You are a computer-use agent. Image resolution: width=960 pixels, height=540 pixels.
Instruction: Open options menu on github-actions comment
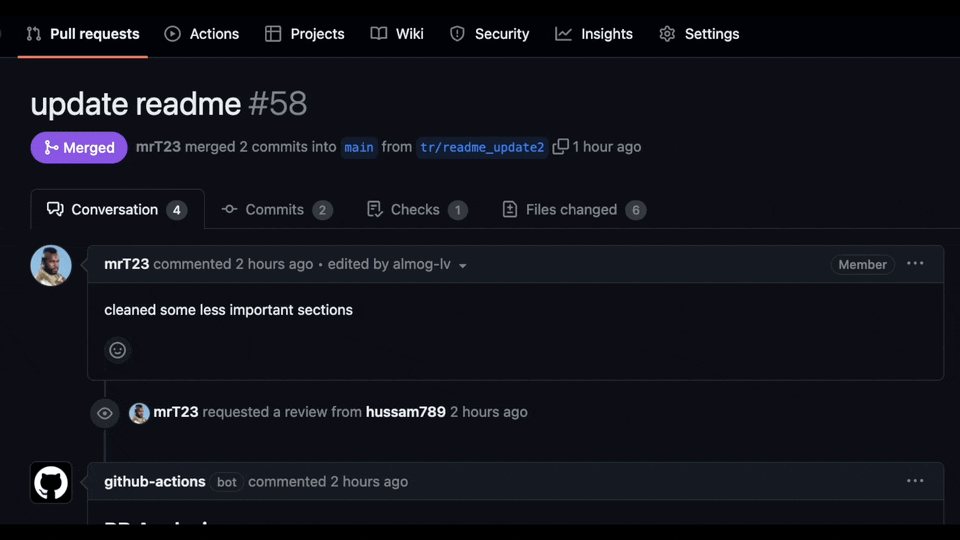point(915,481)
